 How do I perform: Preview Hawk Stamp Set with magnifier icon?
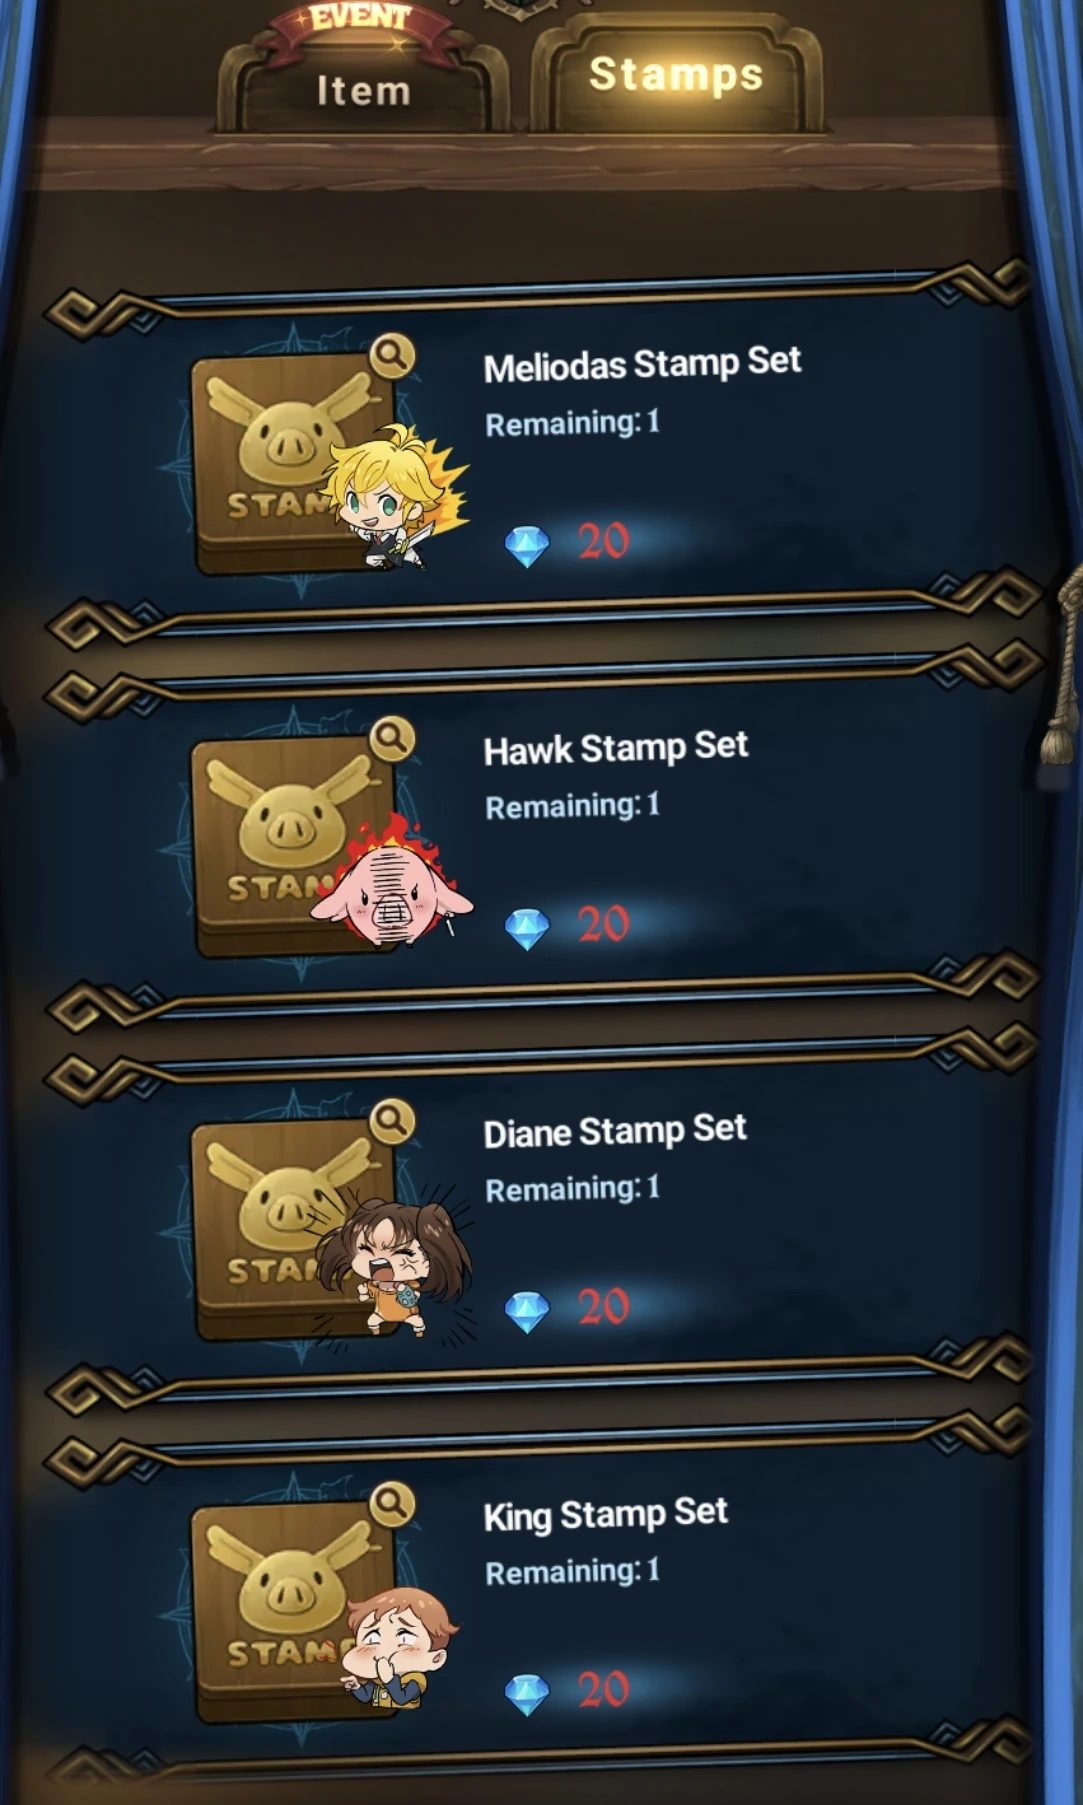coord(392,739)
